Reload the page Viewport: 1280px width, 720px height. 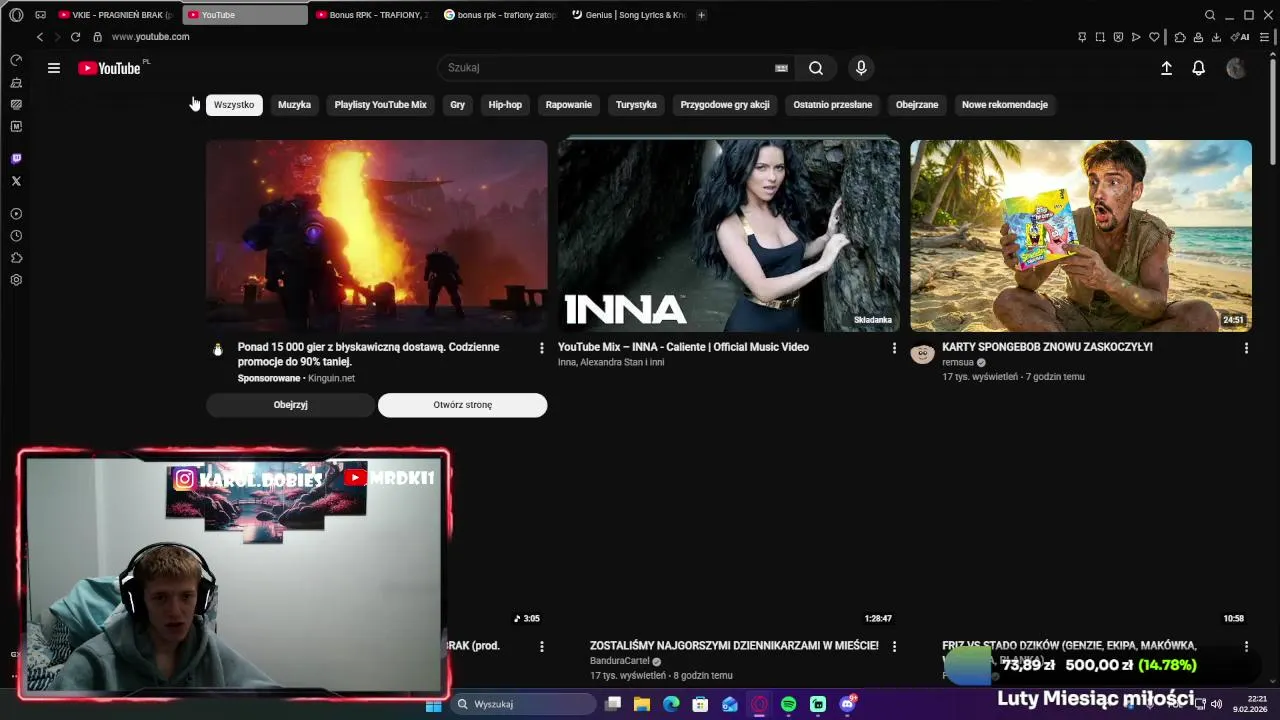[75, 37]
